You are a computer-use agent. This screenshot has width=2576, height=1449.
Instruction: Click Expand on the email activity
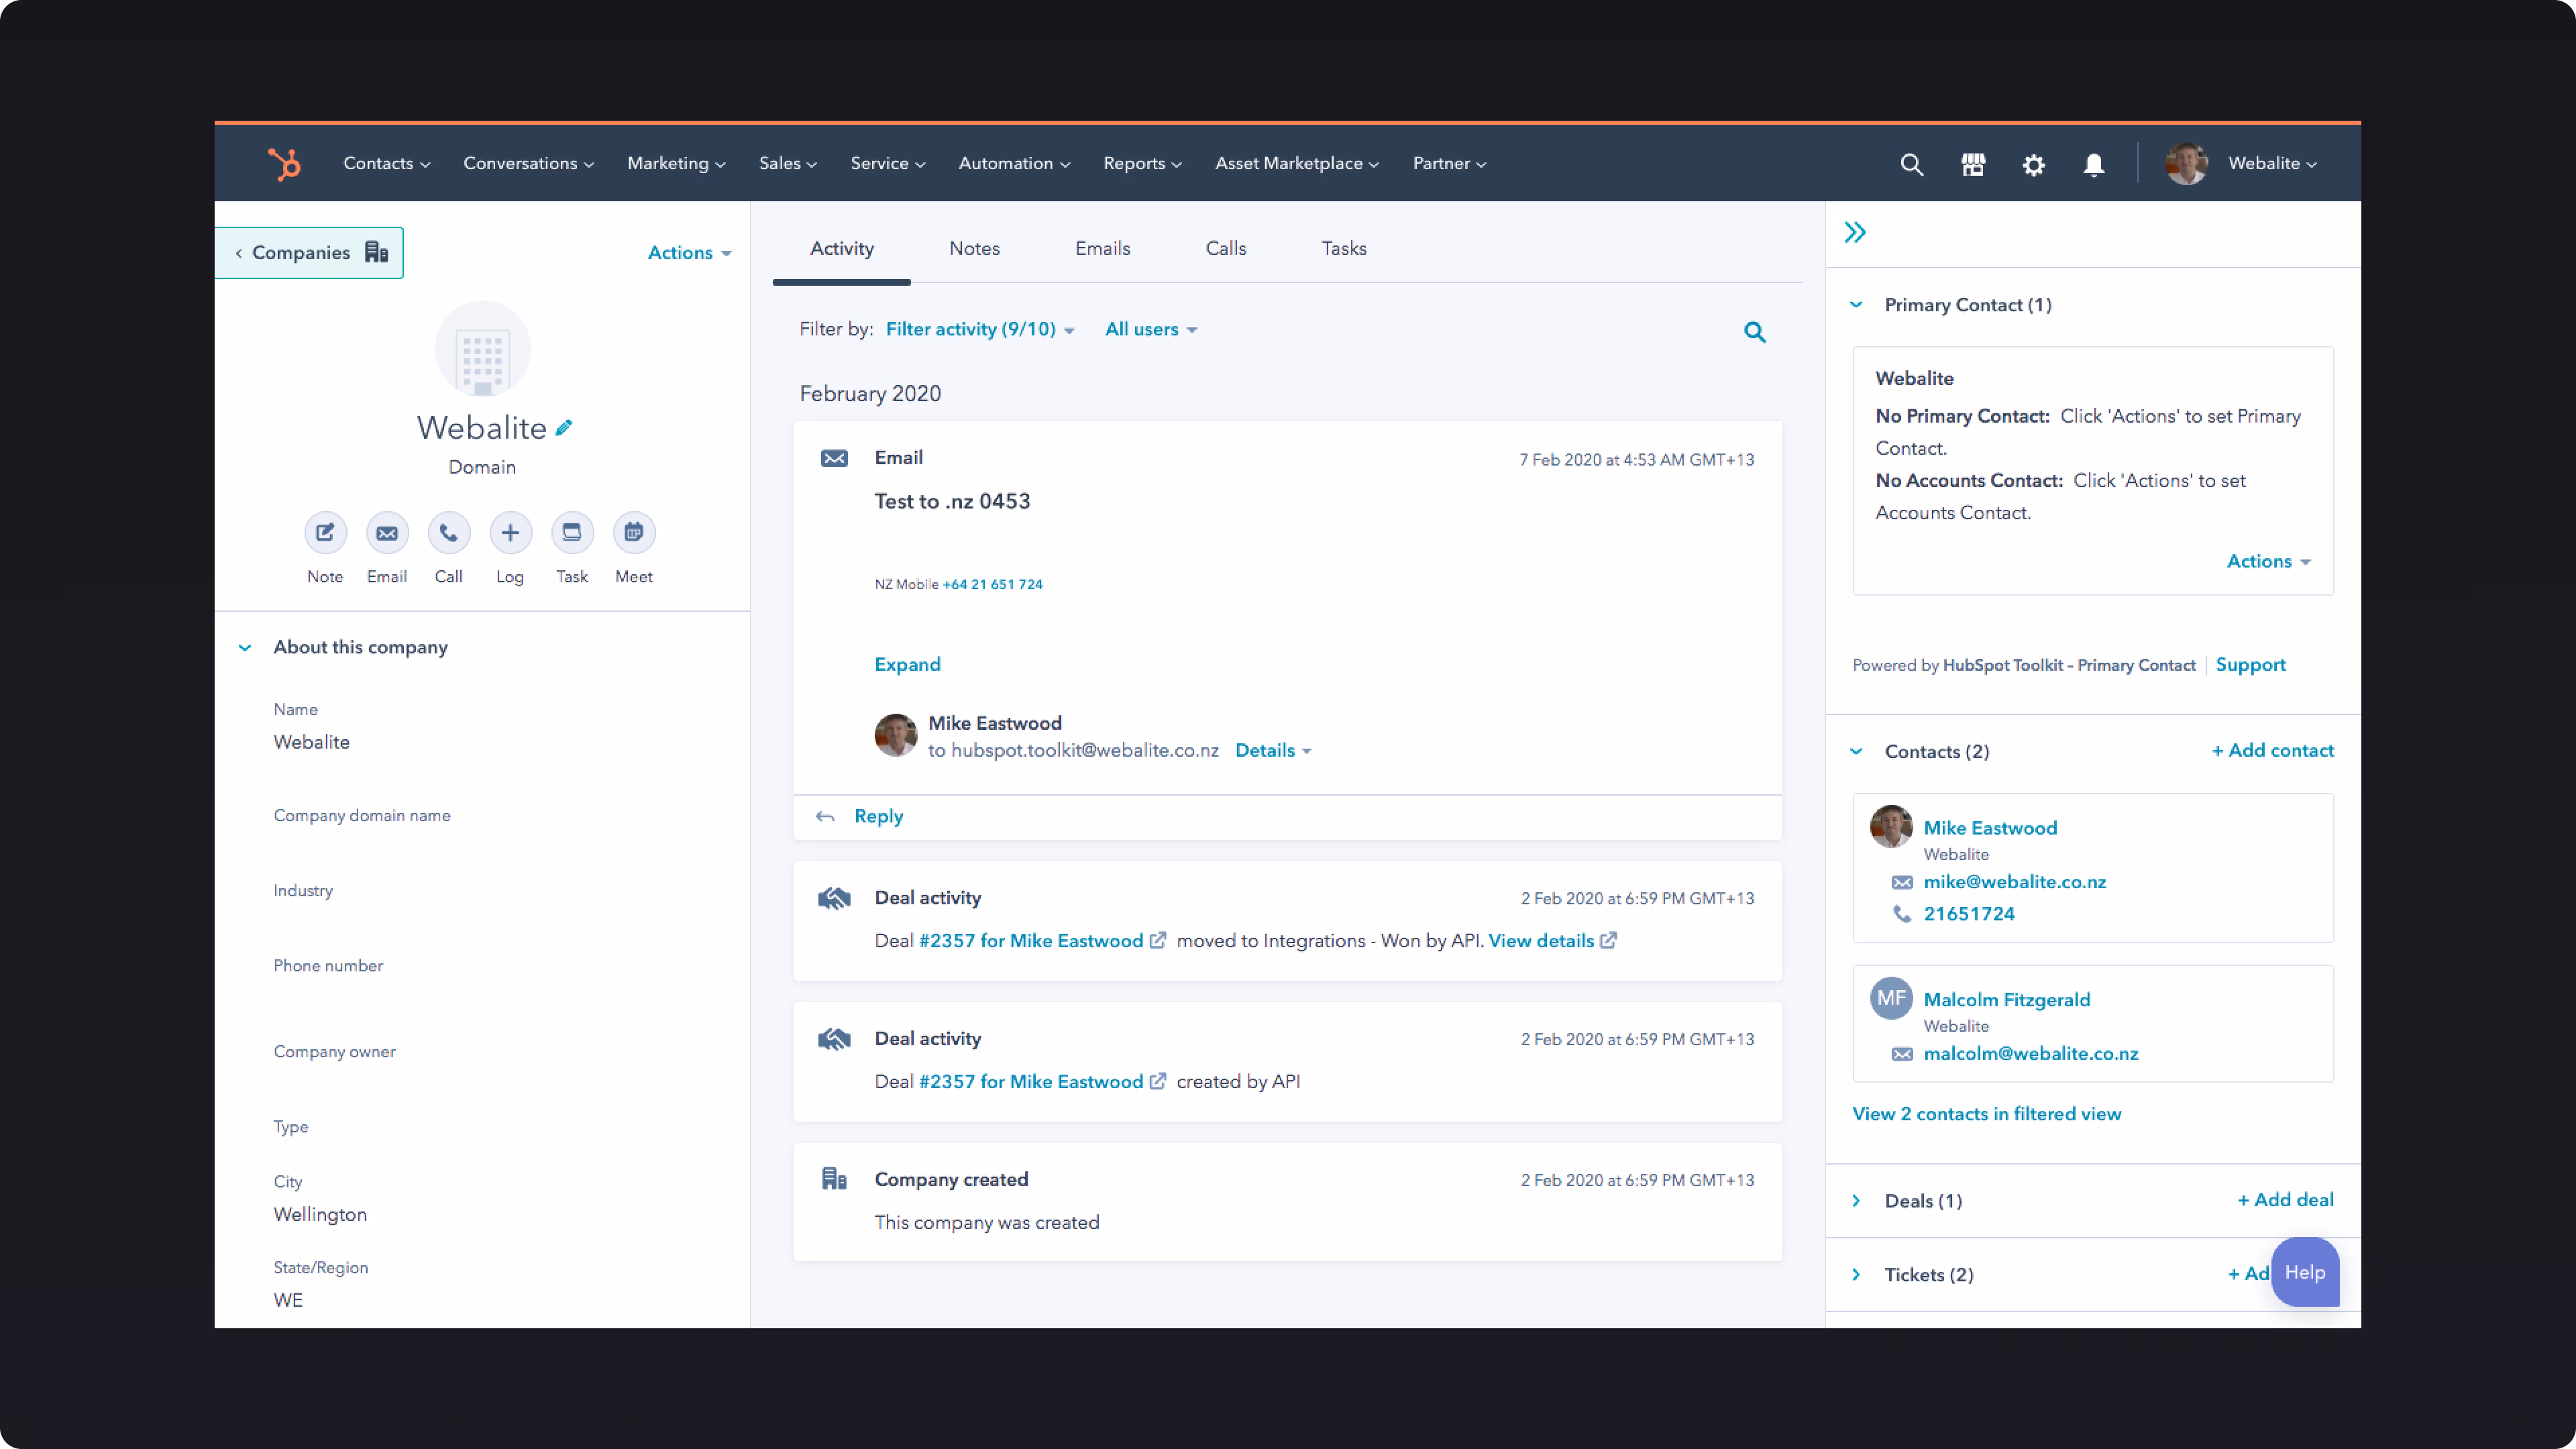coord(907,665)
